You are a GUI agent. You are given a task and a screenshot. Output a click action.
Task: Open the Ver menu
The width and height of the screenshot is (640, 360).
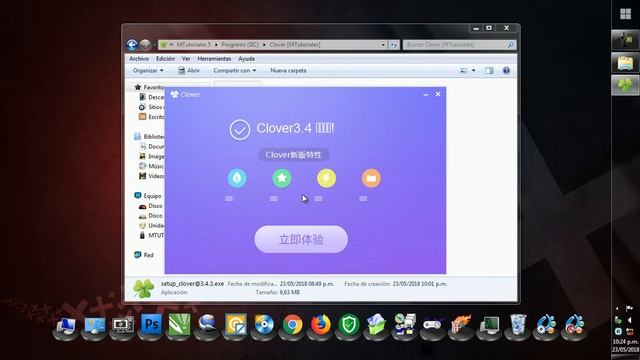click(186, 59)
